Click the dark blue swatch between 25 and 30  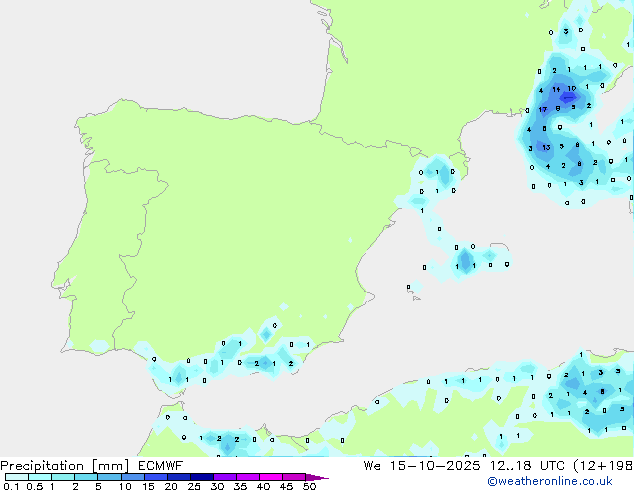201,477
